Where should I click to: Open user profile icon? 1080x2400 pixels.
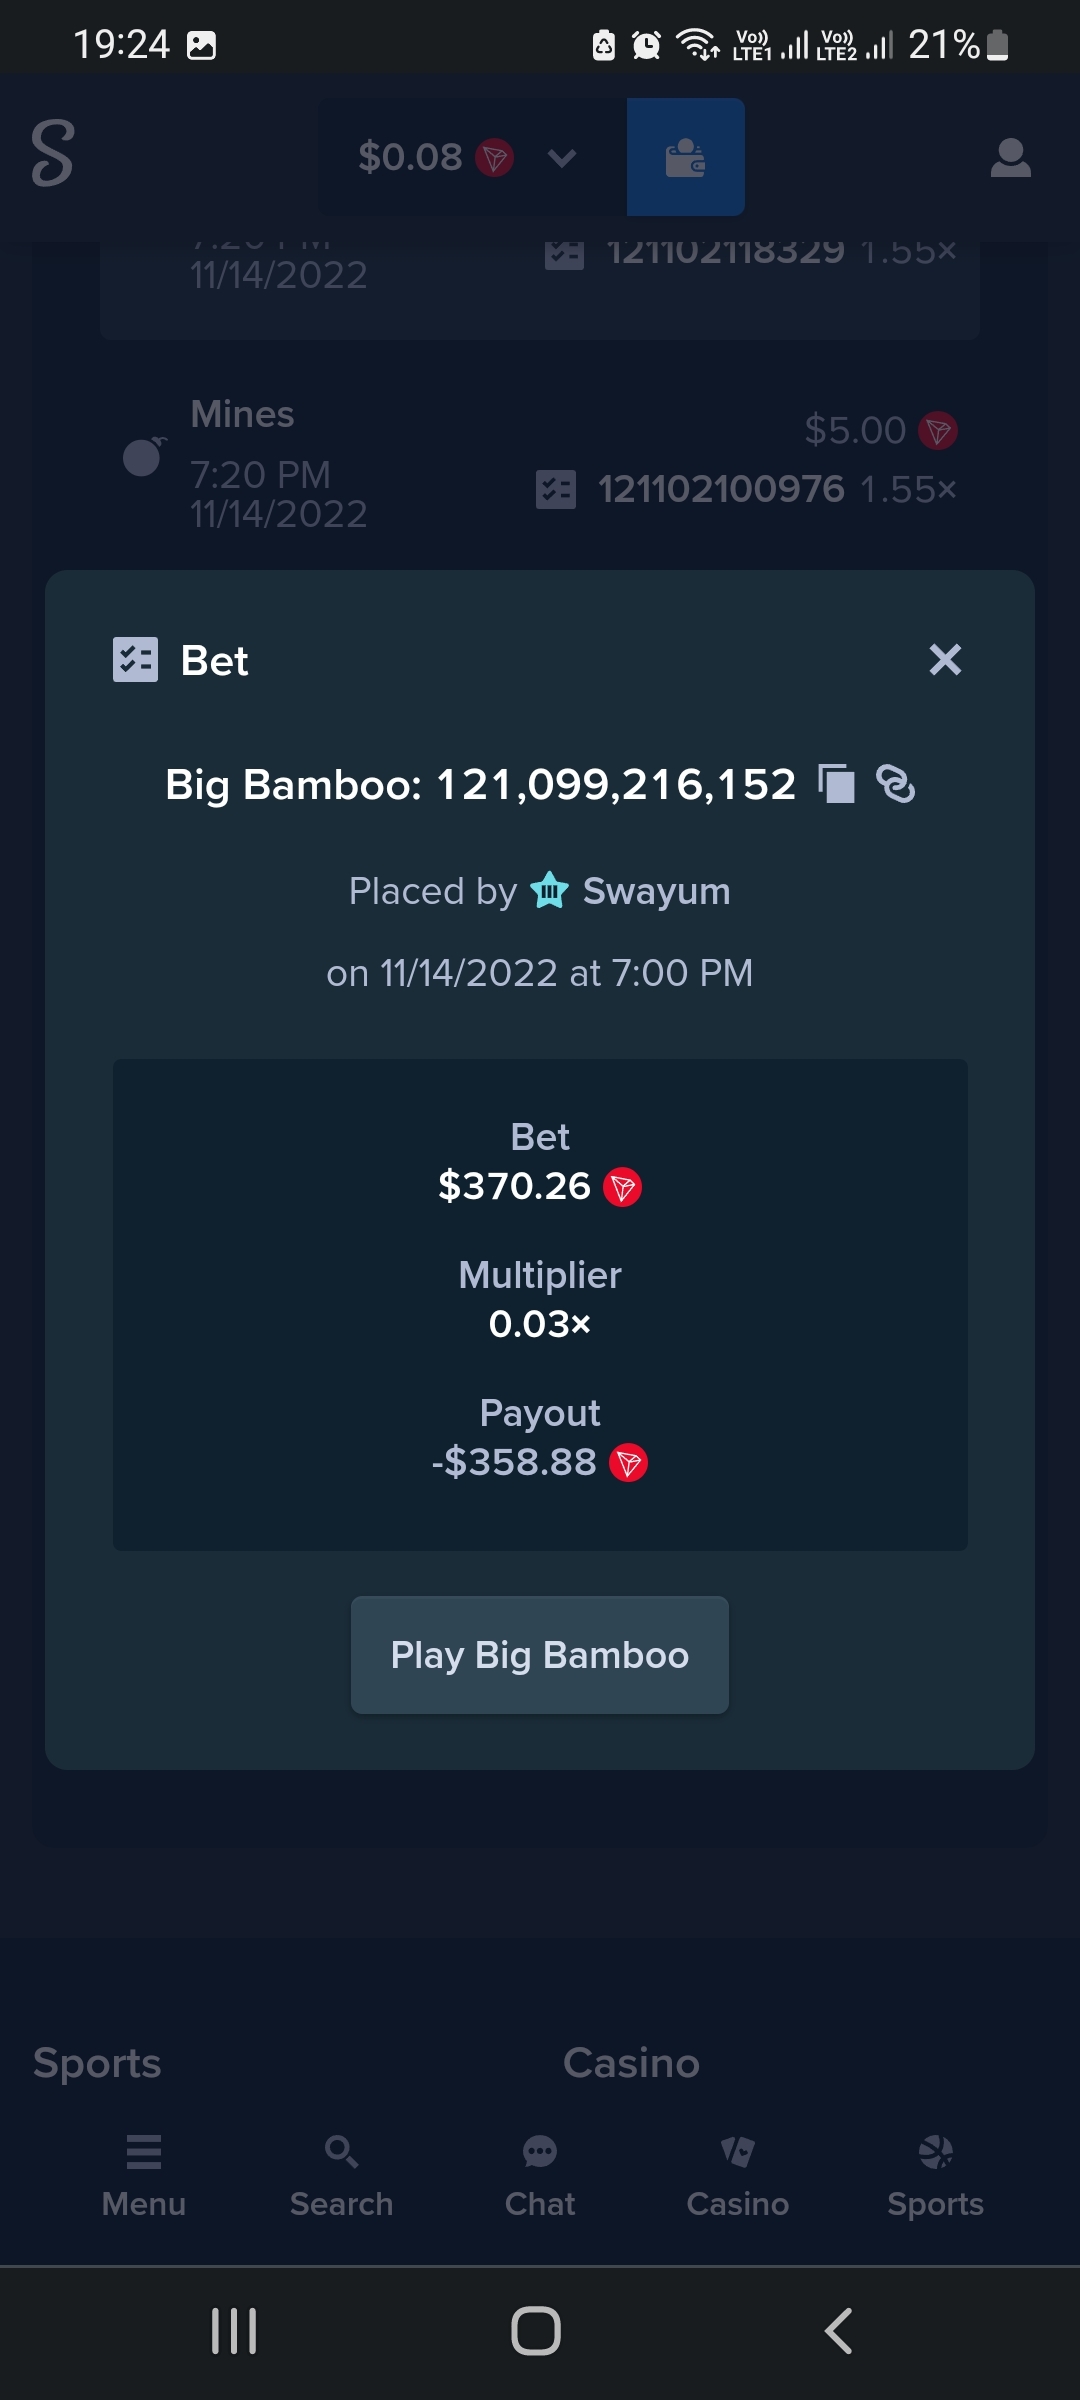tap(1010, 157)
